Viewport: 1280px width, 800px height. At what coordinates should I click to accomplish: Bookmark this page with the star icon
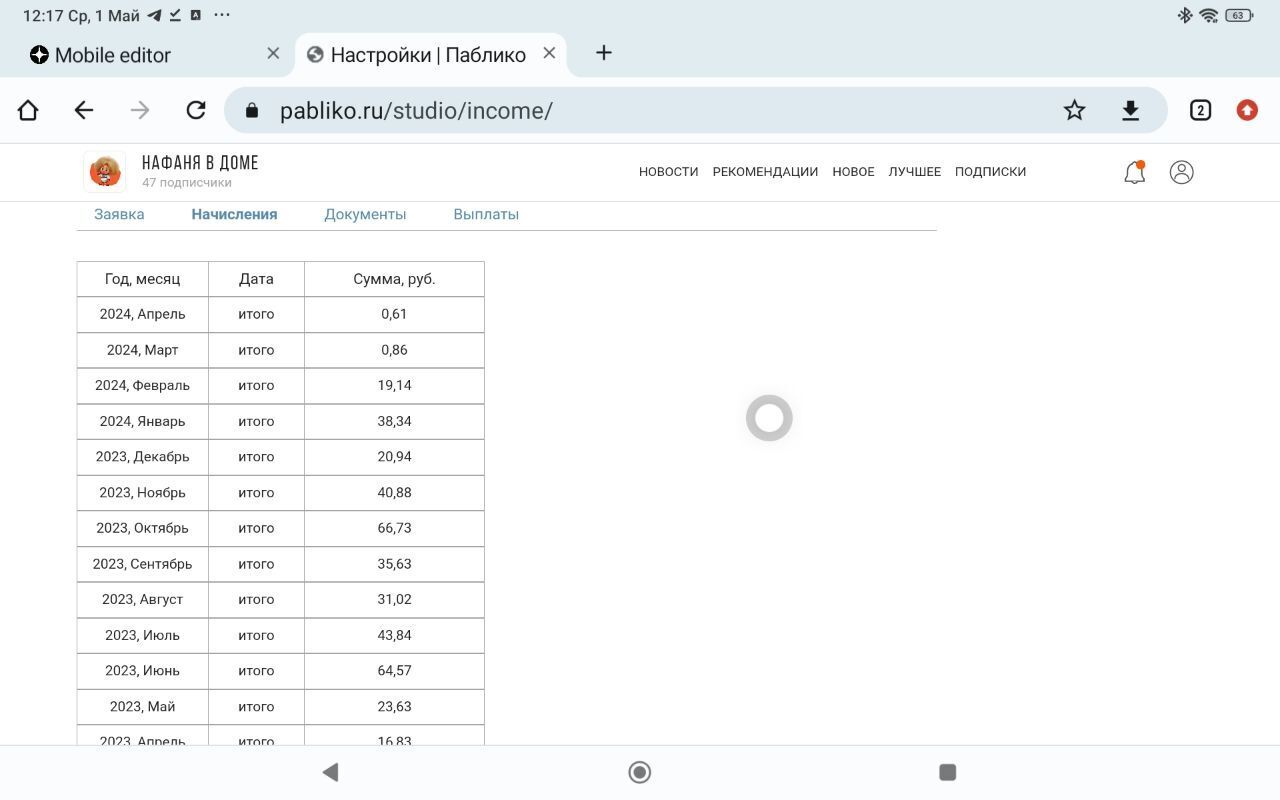click(1074, 110)
